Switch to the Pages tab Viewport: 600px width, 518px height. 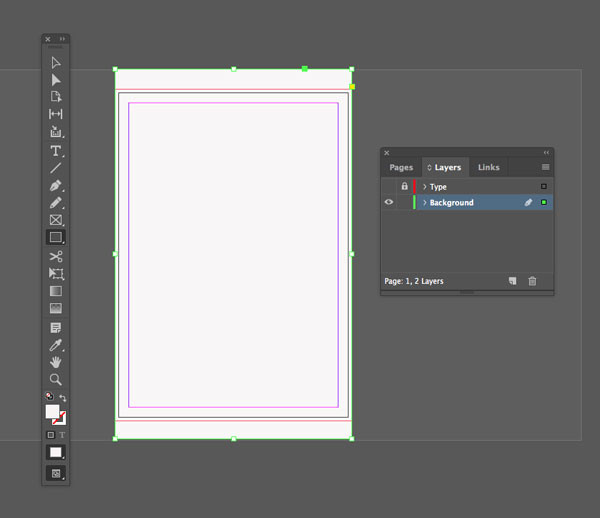401,167
